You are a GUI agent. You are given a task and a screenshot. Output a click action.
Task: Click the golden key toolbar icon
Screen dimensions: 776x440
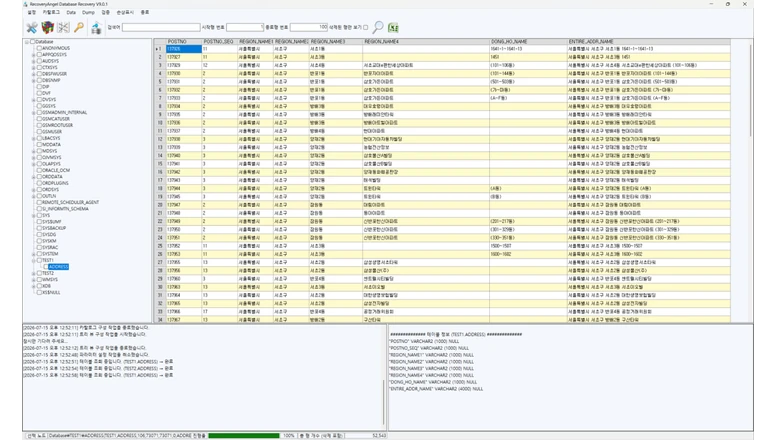point(79,28)
